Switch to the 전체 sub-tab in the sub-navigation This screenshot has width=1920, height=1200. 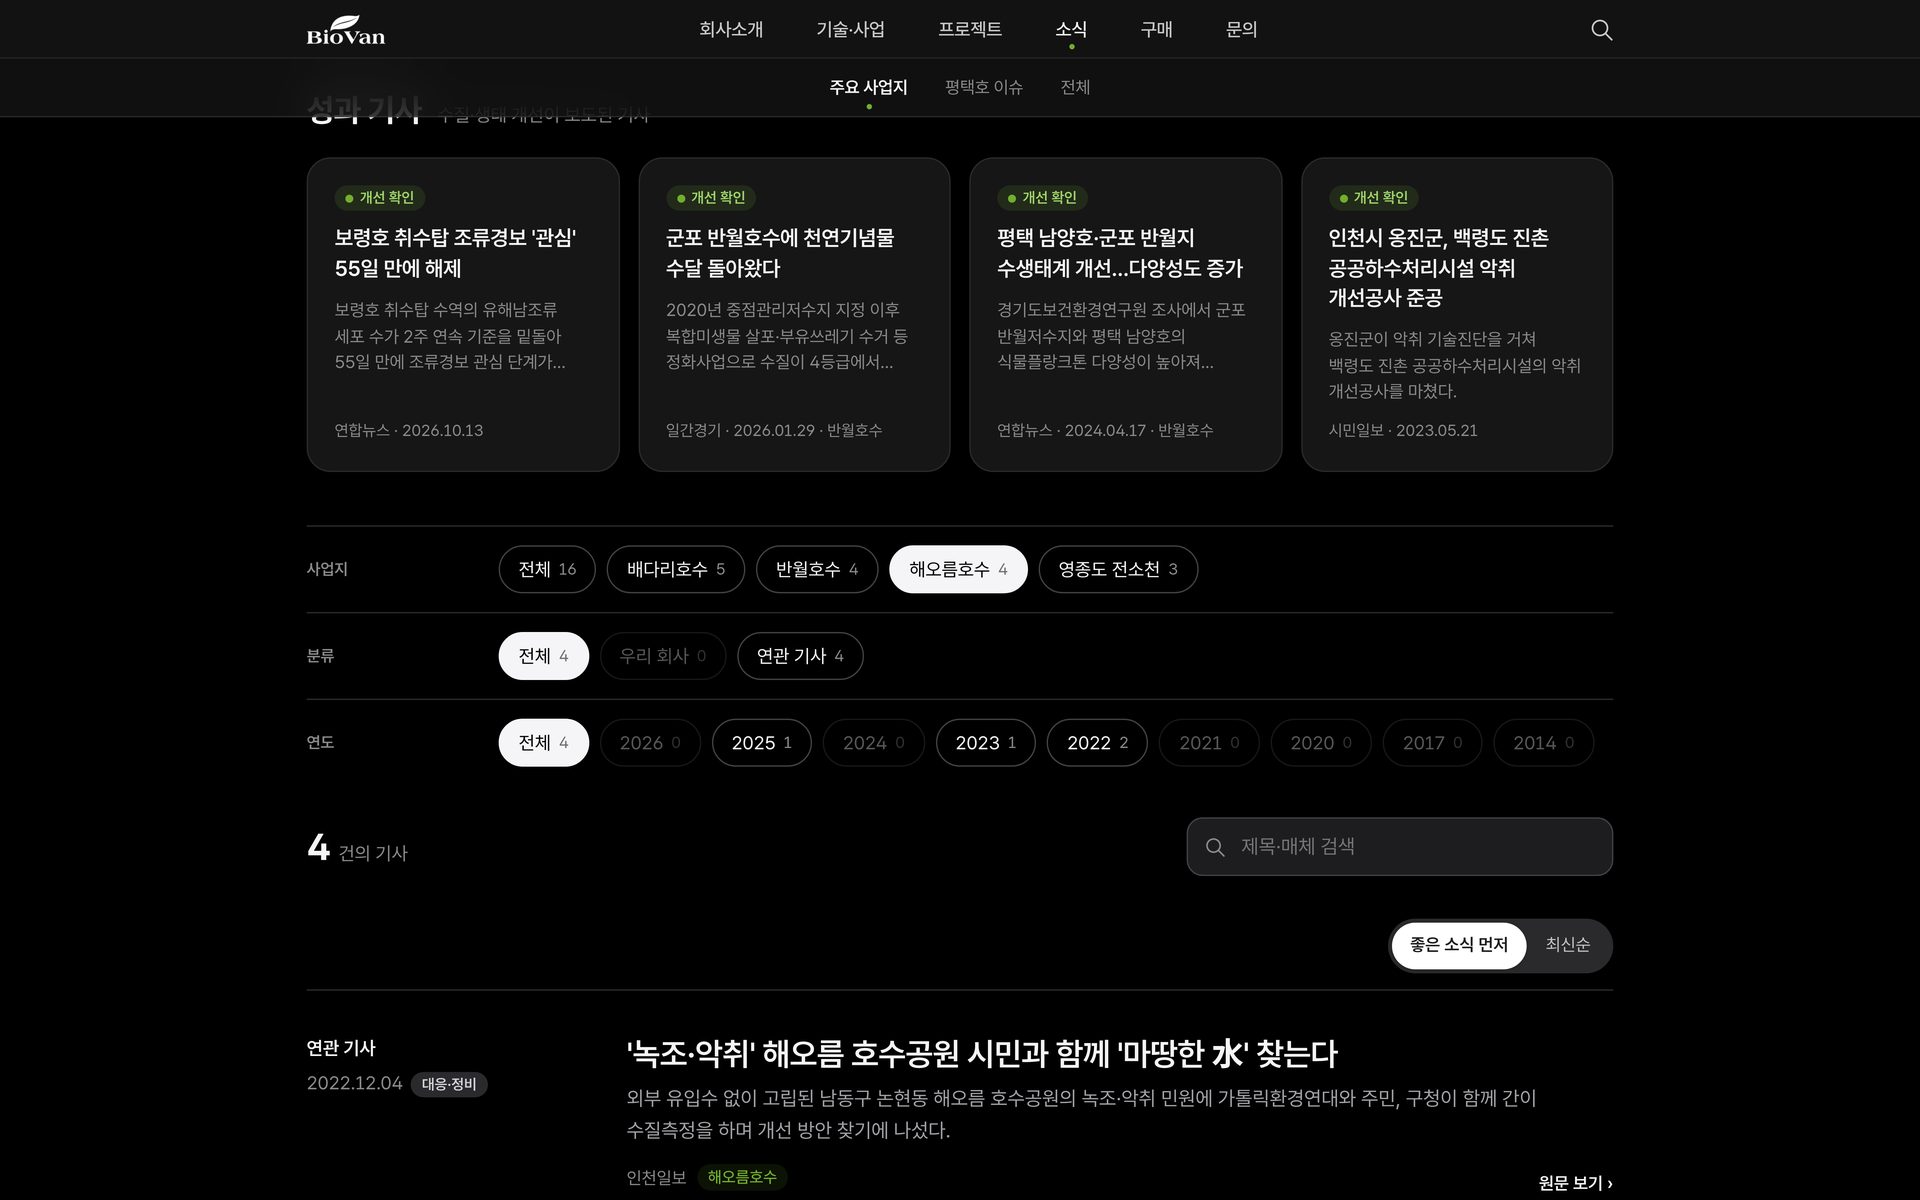tap(1075, 87)
